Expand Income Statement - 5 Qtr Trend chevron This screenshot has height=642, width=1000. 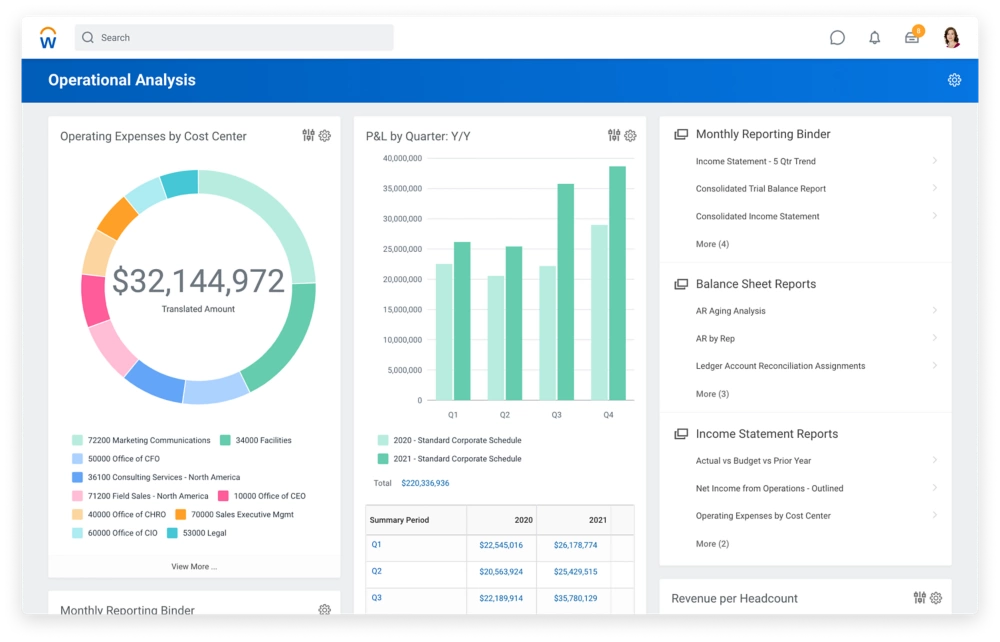point(934,161)
